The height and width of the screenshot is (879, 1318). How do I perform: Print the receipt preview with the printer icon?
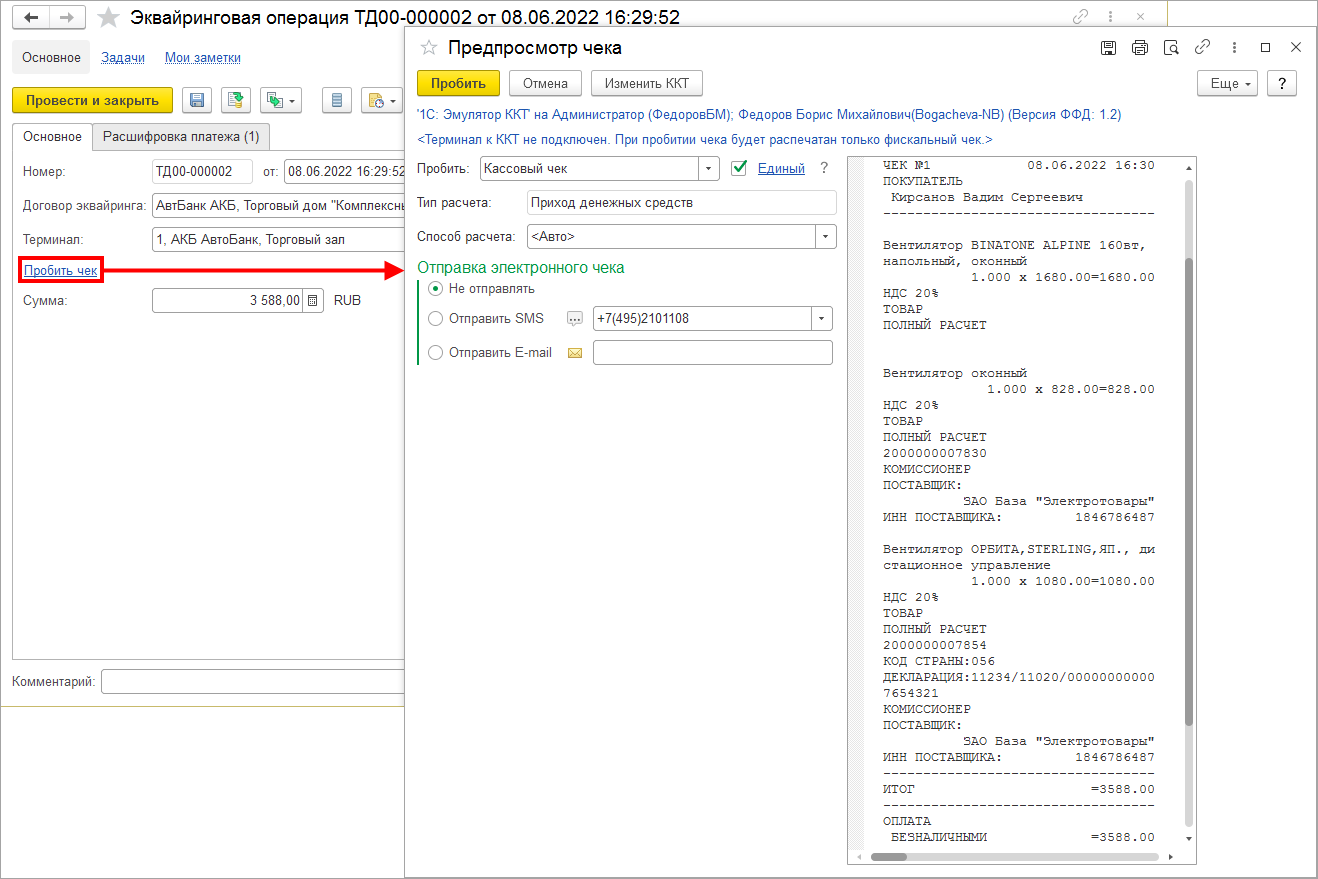tap(1140, 47)
